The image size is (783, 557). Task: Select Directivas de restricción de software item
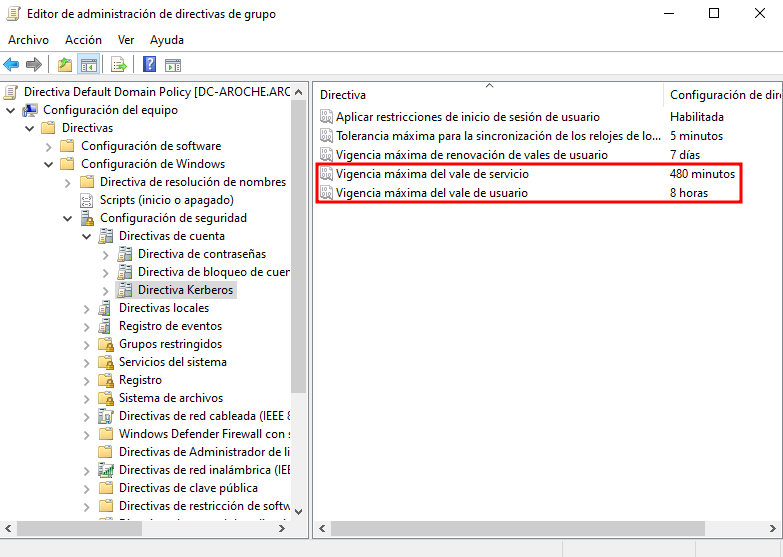(204, 506)
